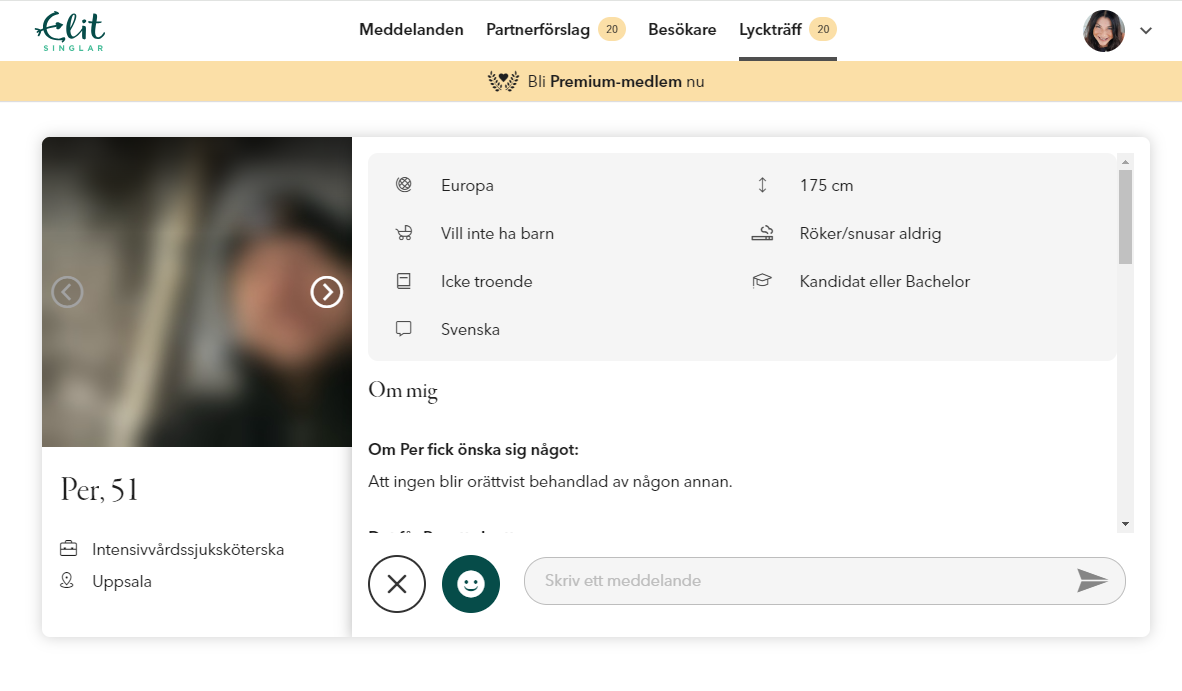Open the user profile avatar
Screen dimensions: 1182x691
tap(1104, 31)
